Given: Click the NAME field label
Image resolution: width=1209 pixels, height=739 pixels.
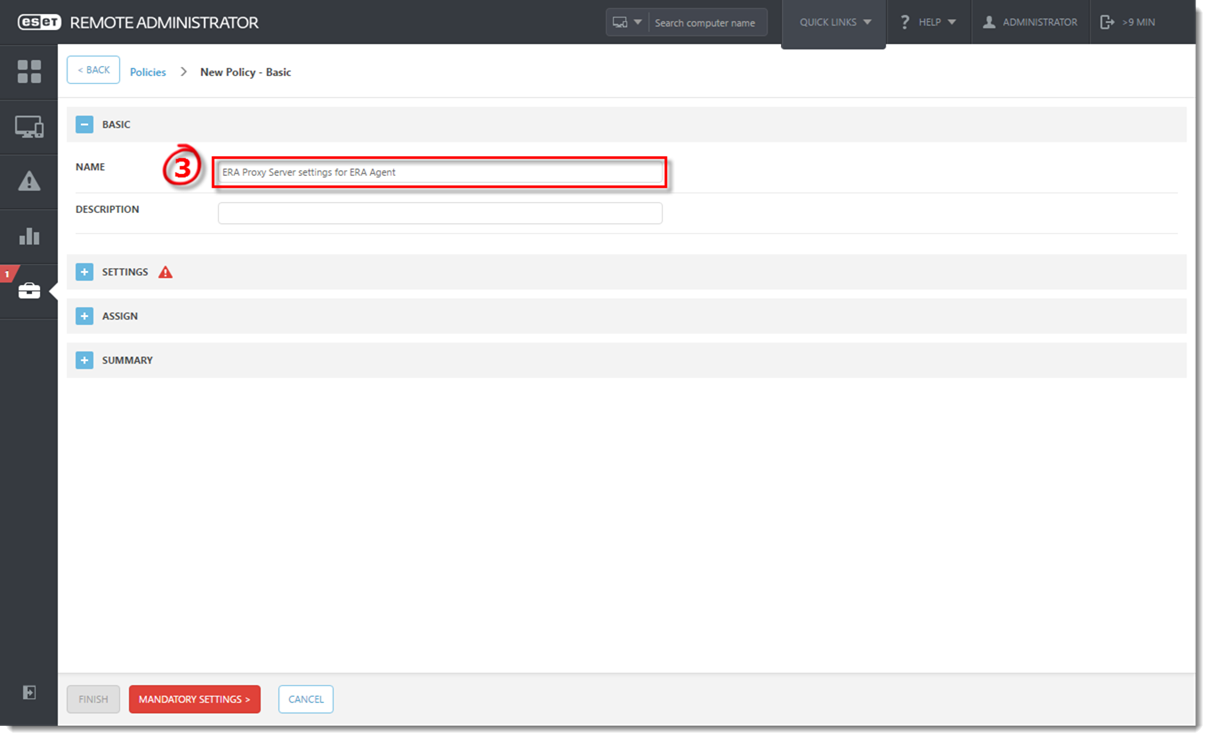Looking at the screenshot, I should [x=90, y=167].
